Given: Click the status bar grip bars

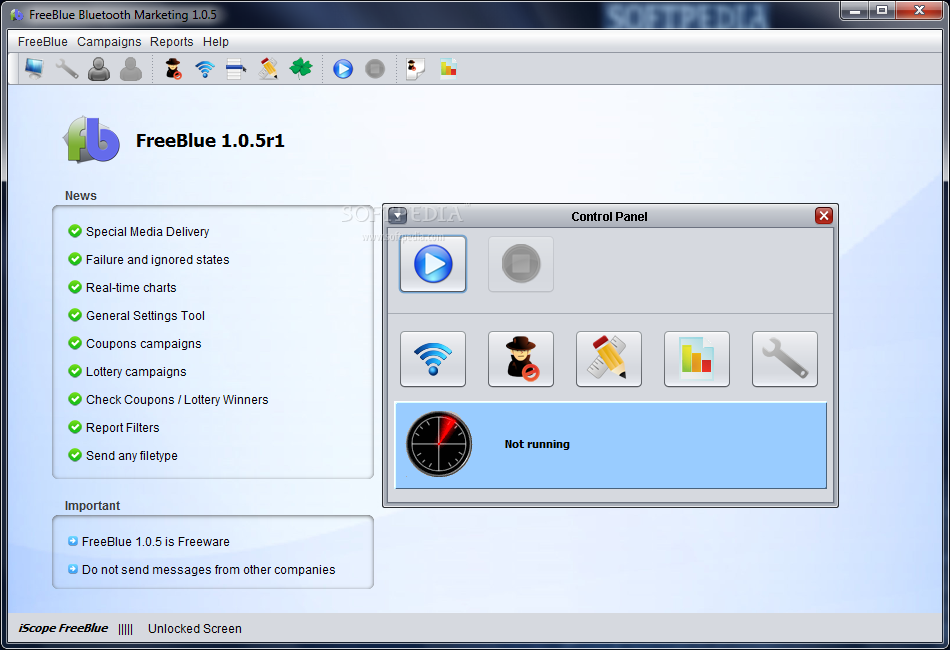Looking at the screenshot, I should pyautogui.click(x=125, y=629).
